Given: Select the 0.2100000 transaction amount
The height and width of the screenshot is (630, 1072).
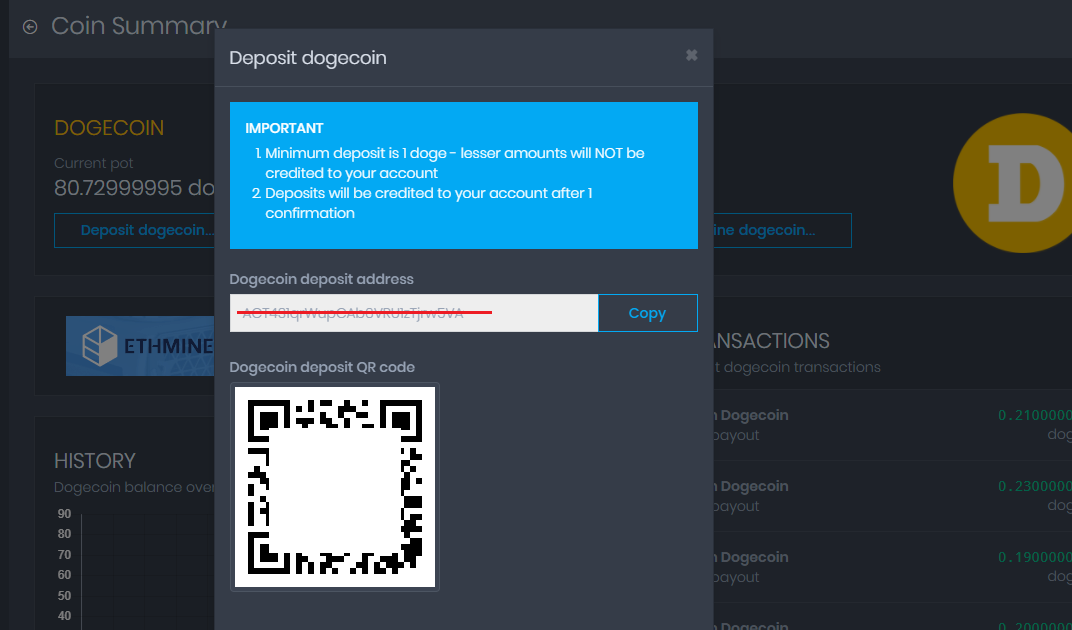Looking at the screenshot, I should point(1035,415).
